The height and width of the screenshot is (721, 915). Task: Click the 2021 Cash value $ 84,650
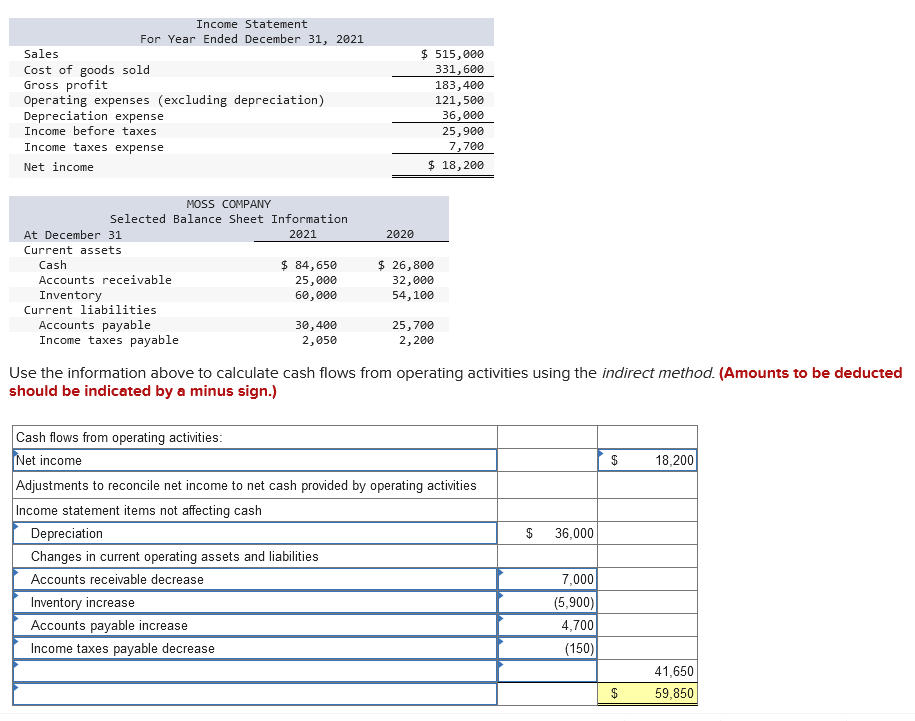[309, 265]
